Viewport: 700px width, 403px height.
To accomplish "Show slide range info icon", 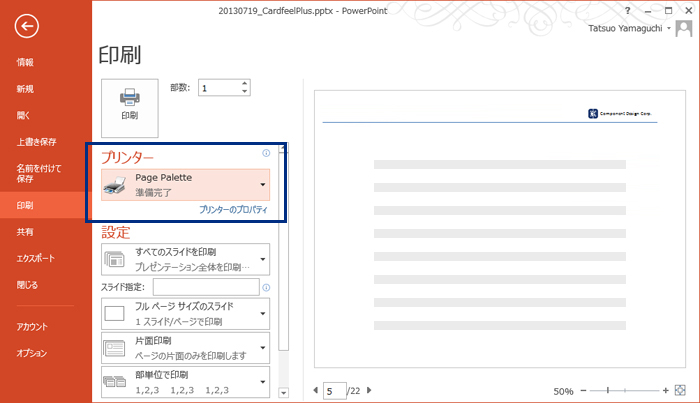I will 266,287.
